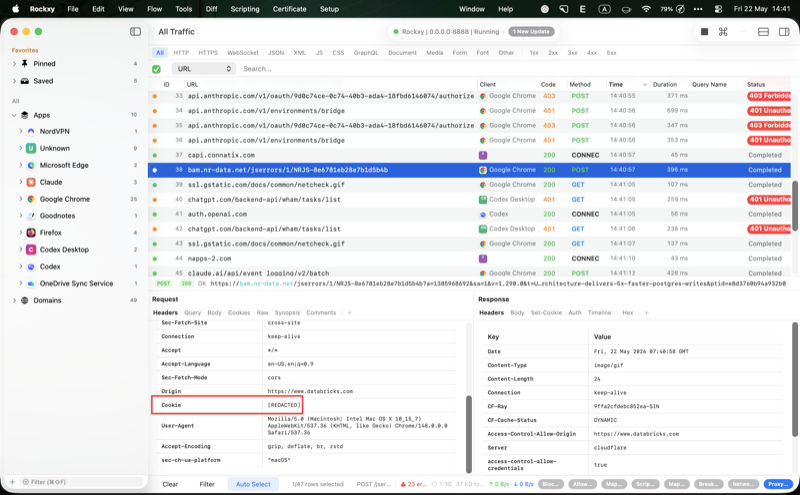Collapse the Apps tree group
Screen dimensions: 800x495
pos(14,115)
